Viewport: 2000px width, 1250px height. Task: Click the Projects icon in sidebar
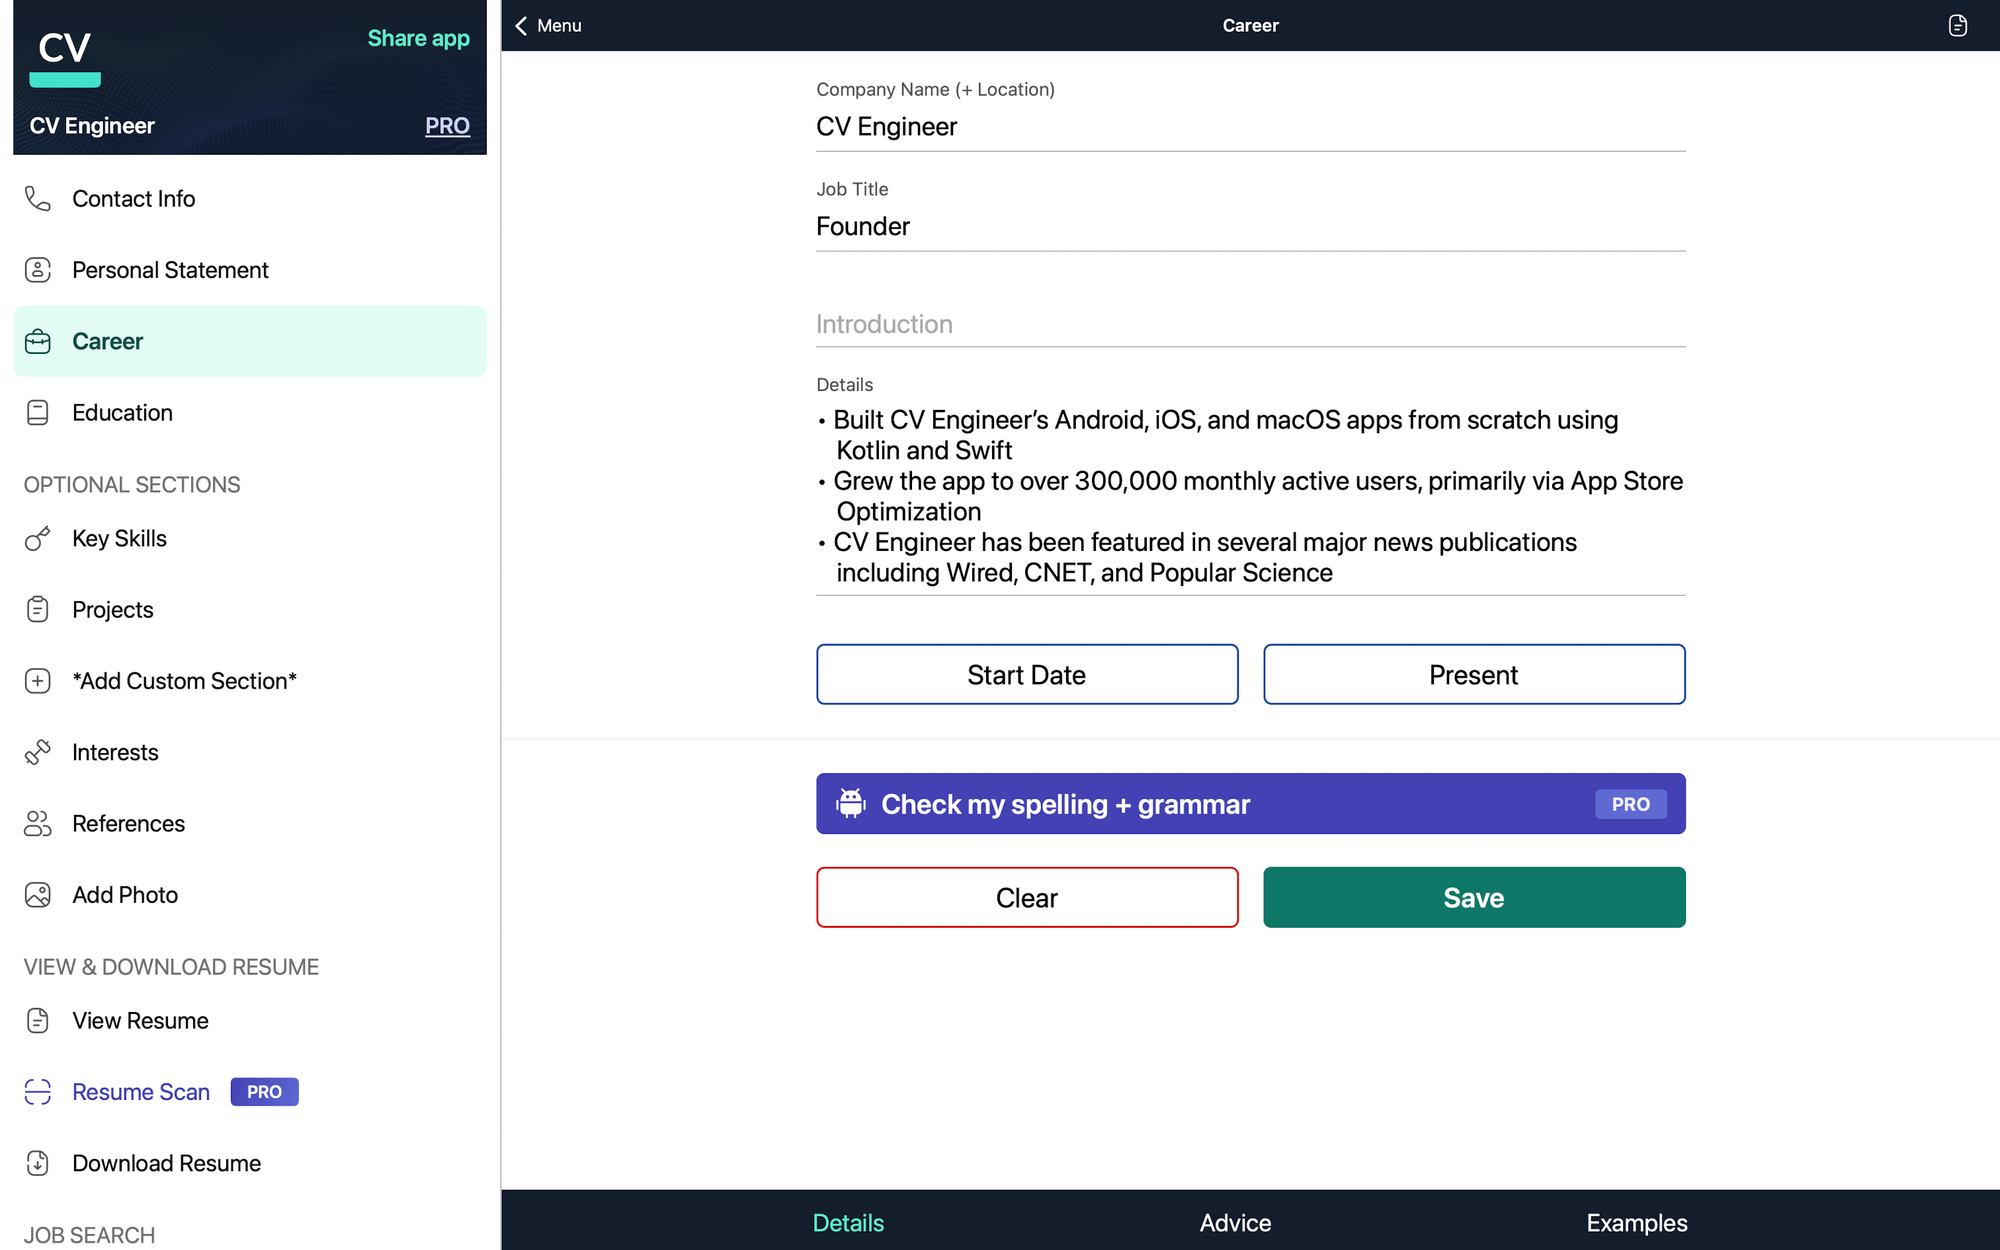(37, 609)
